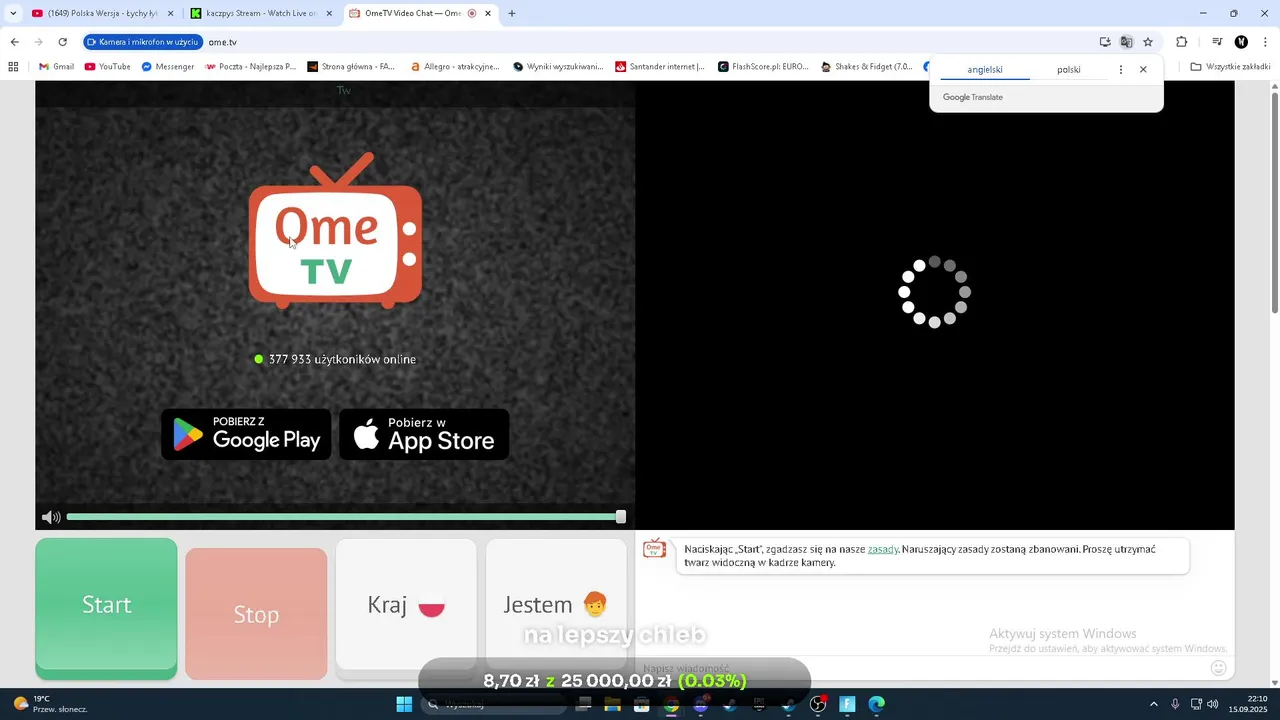Open the Santander internet bookmark
The image size is (1280, 720).
point(660,67)
